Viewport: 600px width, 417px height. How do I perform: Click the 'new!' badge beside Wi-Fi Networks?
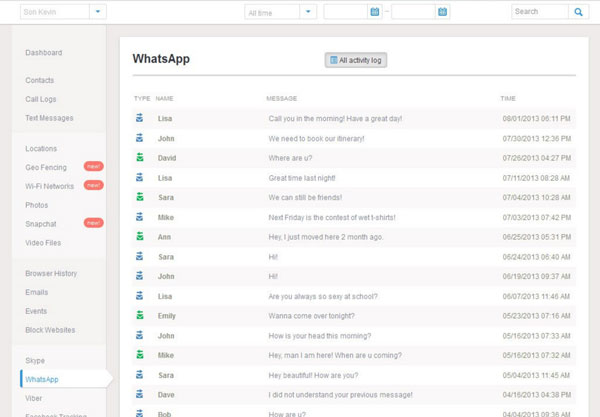tap(94, 185)
